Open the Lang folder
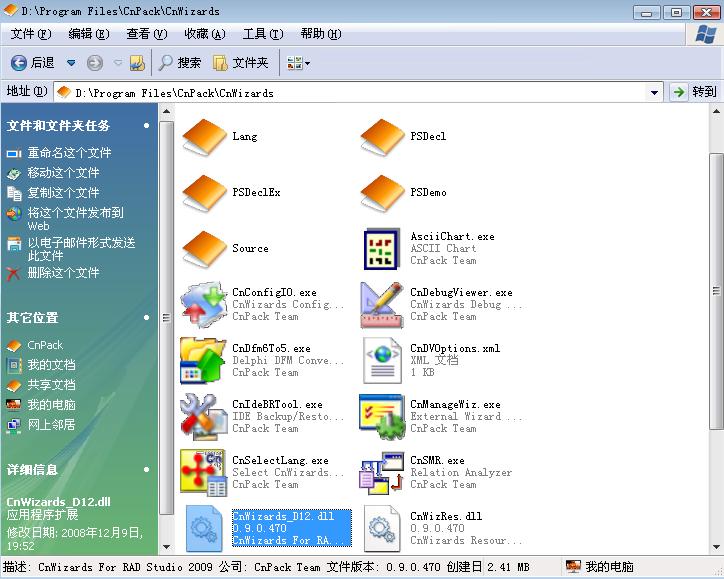This screenshot has height=579, width=724. [204, 137]
